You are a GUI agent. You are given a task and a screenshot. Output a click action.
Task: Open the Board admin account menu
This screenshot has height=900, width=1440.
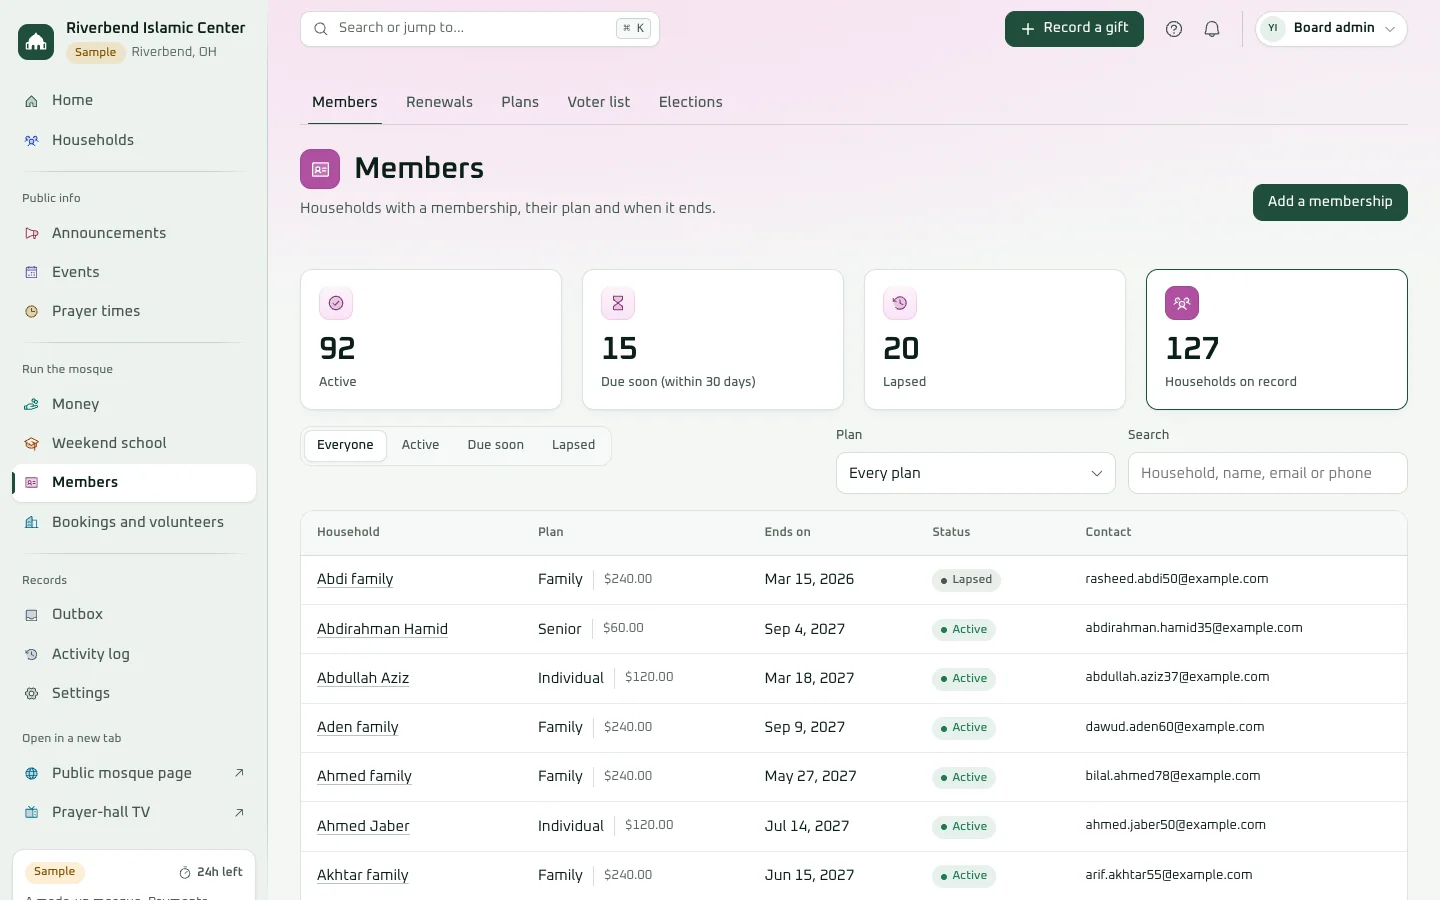pos(1331,29)
